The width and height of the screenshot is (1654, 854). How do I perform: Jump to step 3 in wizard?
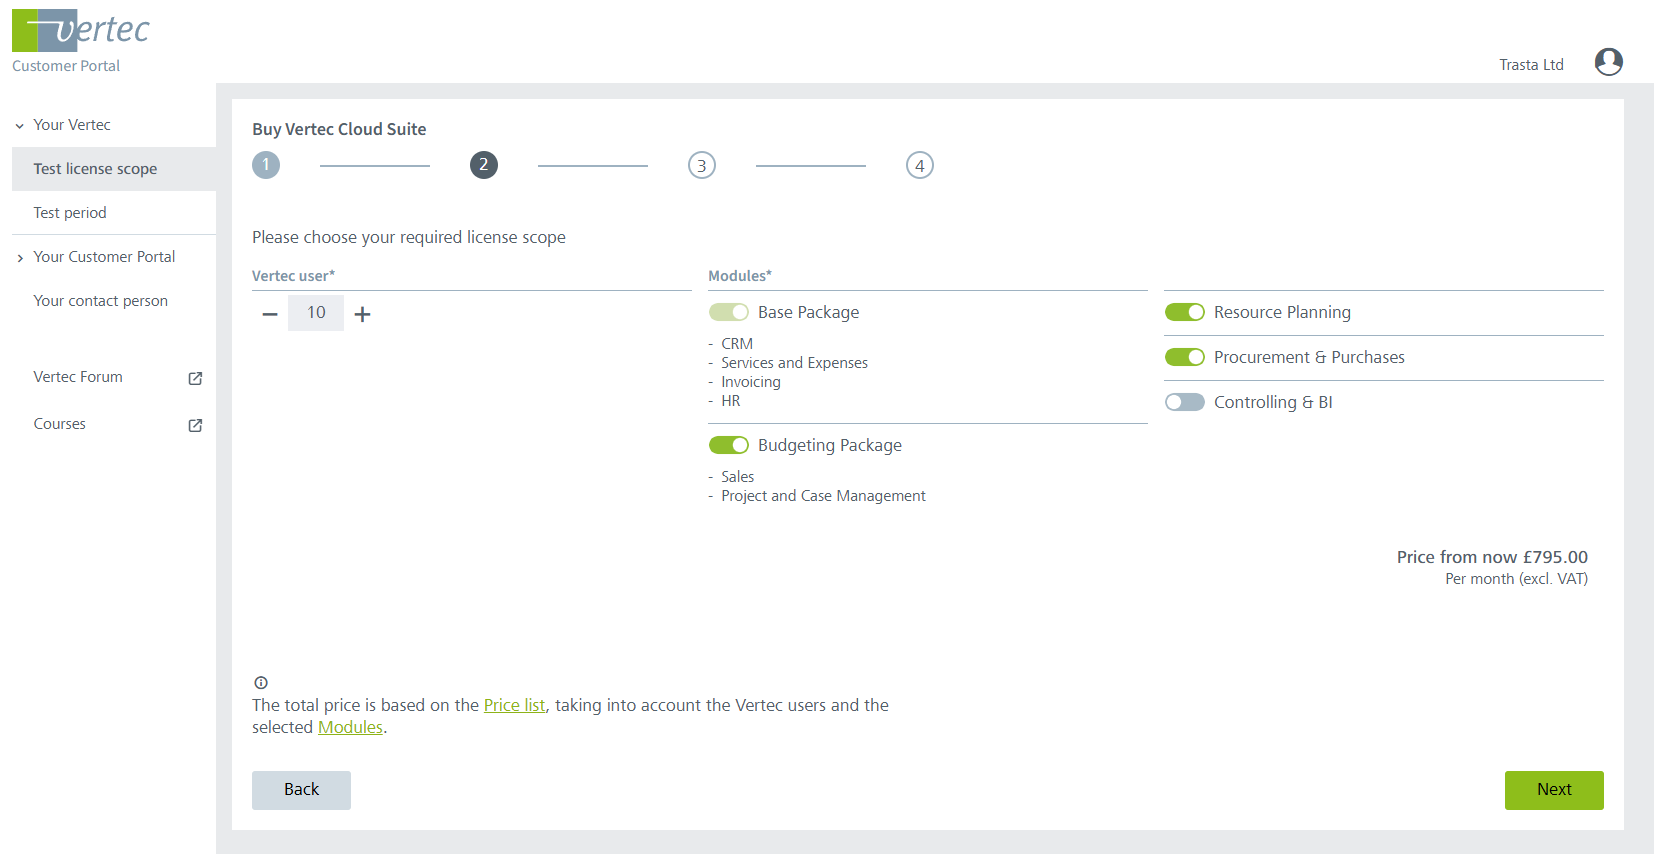pyautogui.click(x=702, y=165)
